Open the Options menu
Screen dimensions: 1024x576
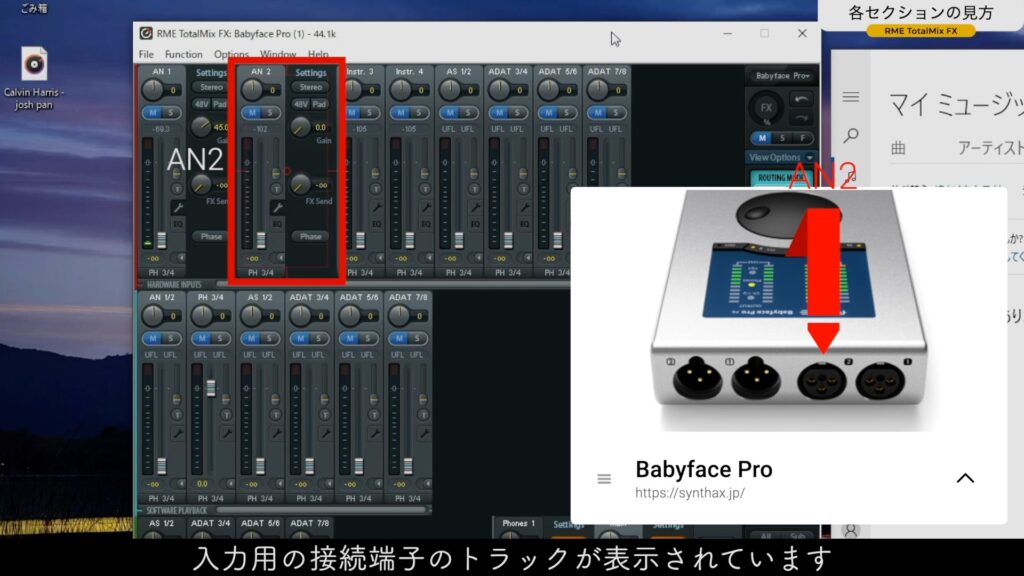(231, 54)
